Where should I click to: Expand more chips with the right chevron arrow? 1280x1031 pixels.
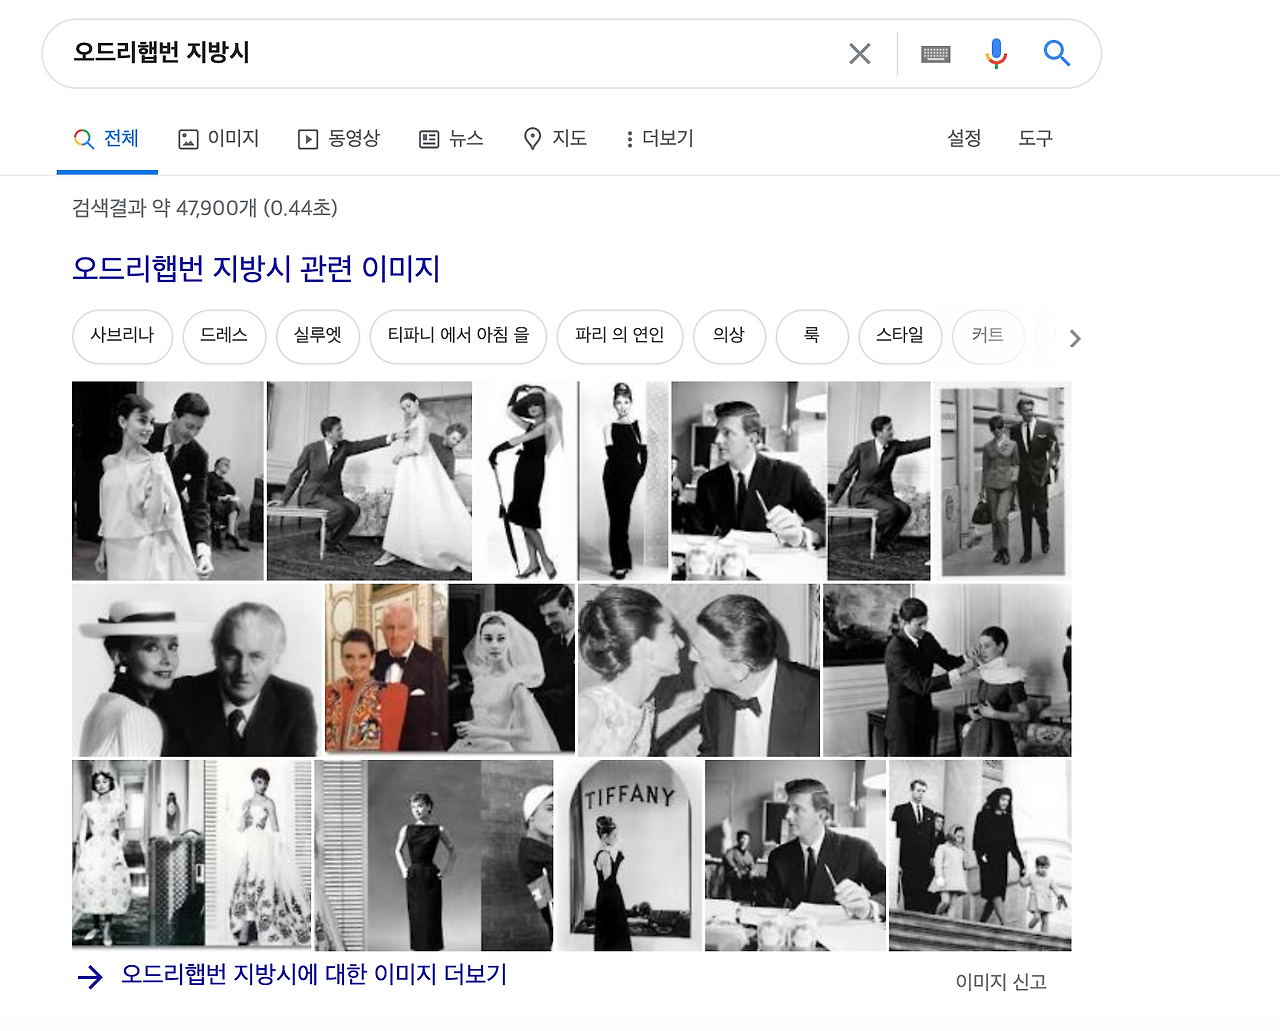point(1073,338)
